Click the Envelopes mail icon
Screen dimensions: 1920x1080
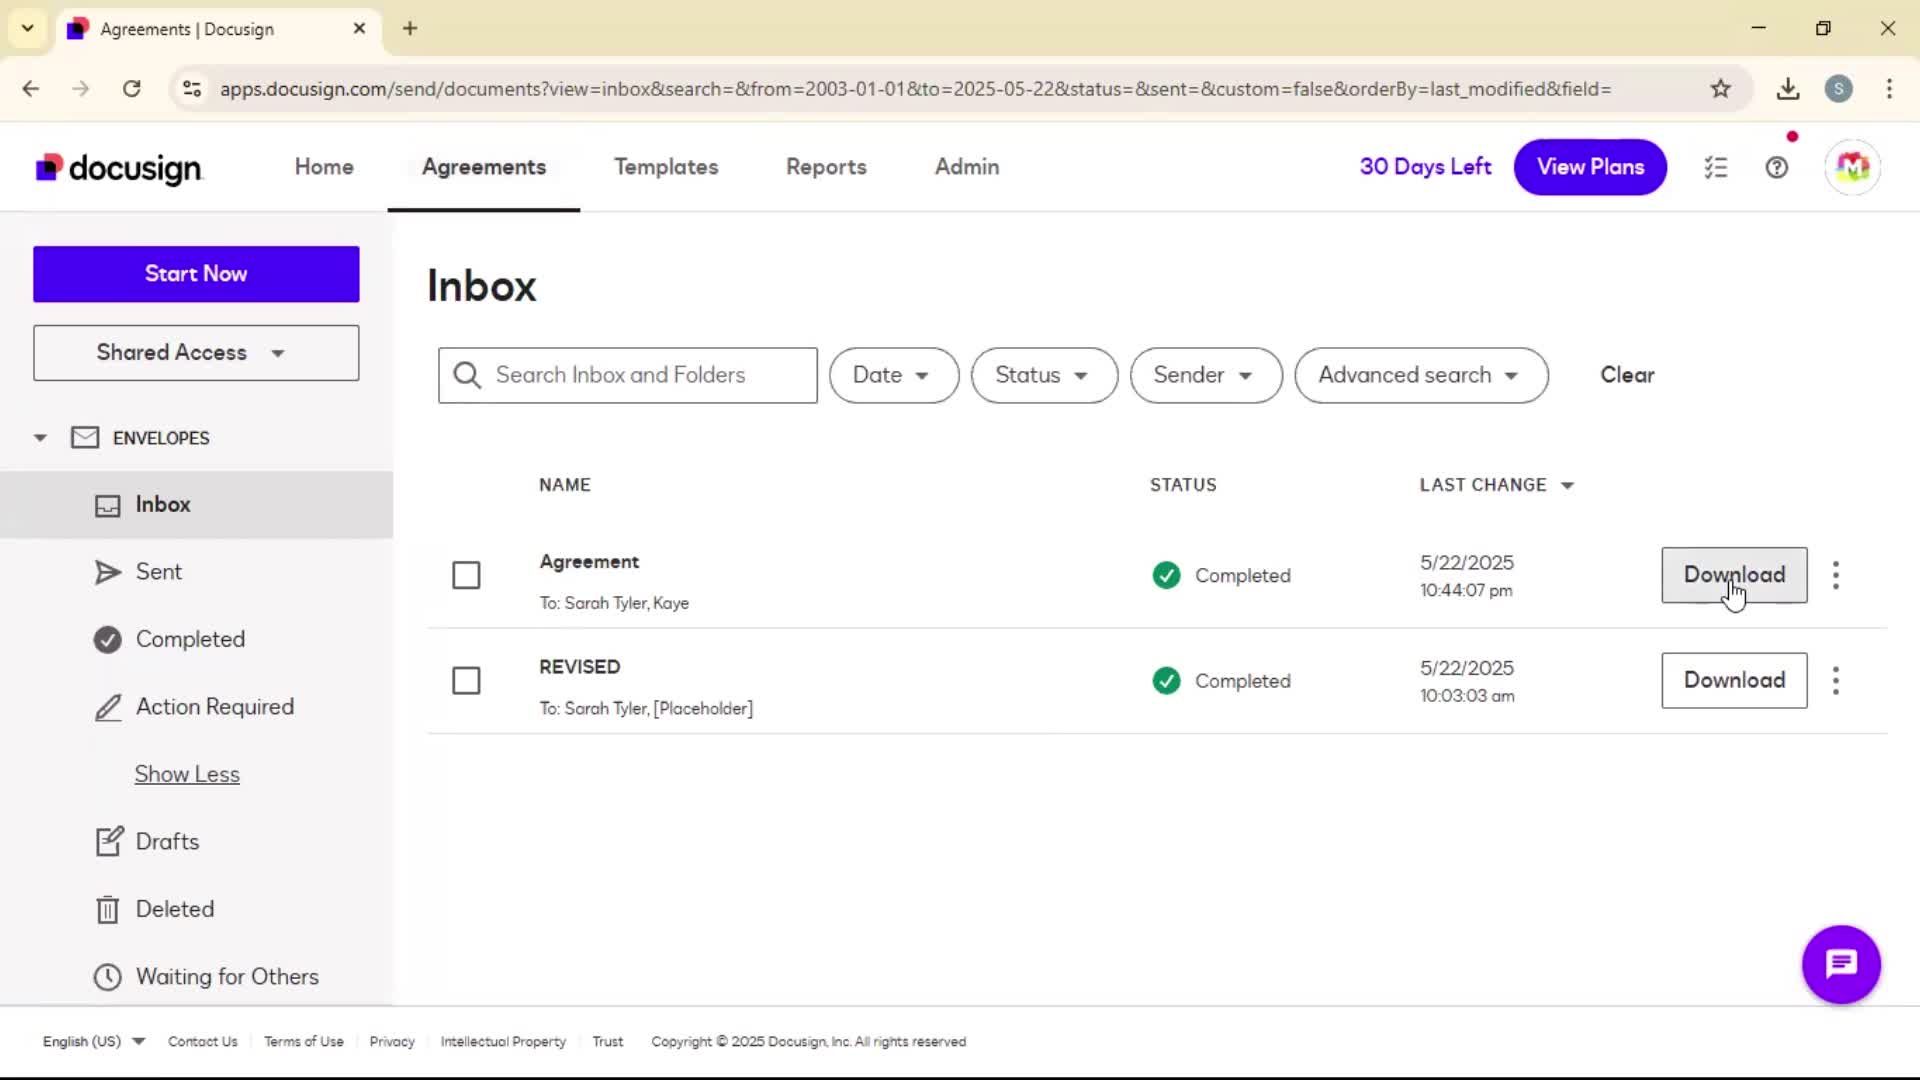(x=85, y=438)
